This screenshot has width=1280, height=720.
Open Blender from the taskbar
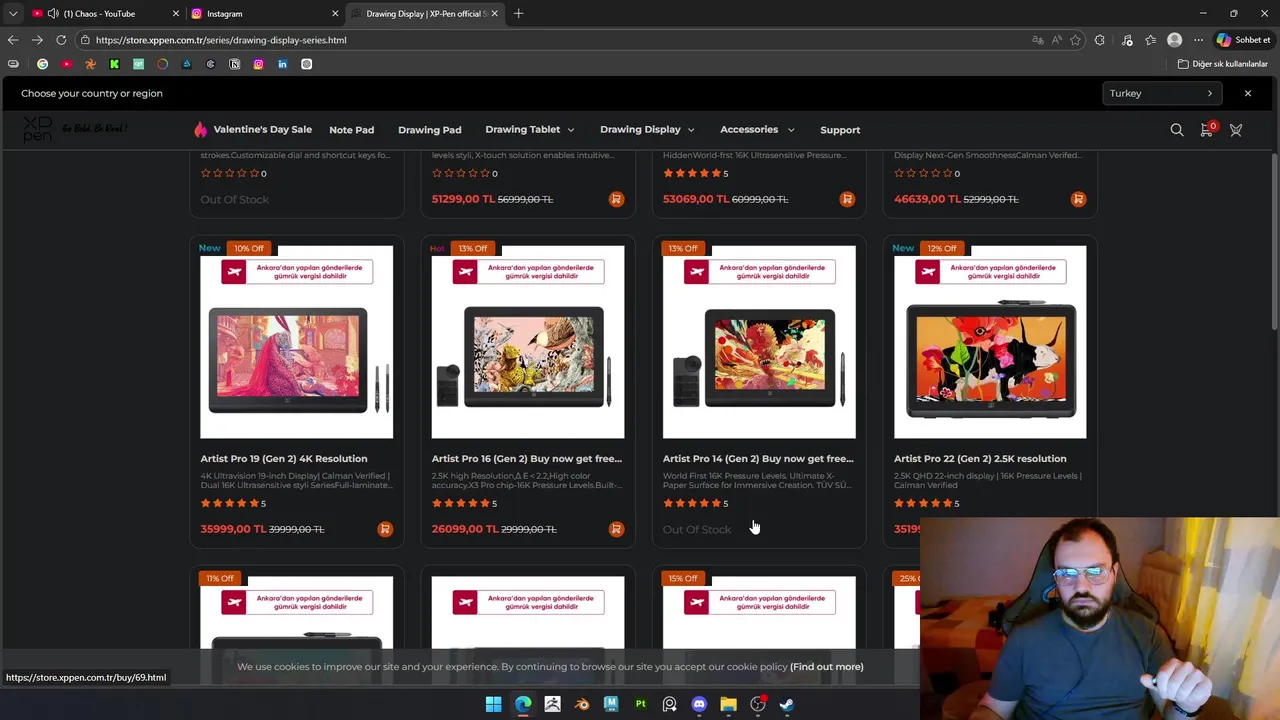(x=582, y=704)
